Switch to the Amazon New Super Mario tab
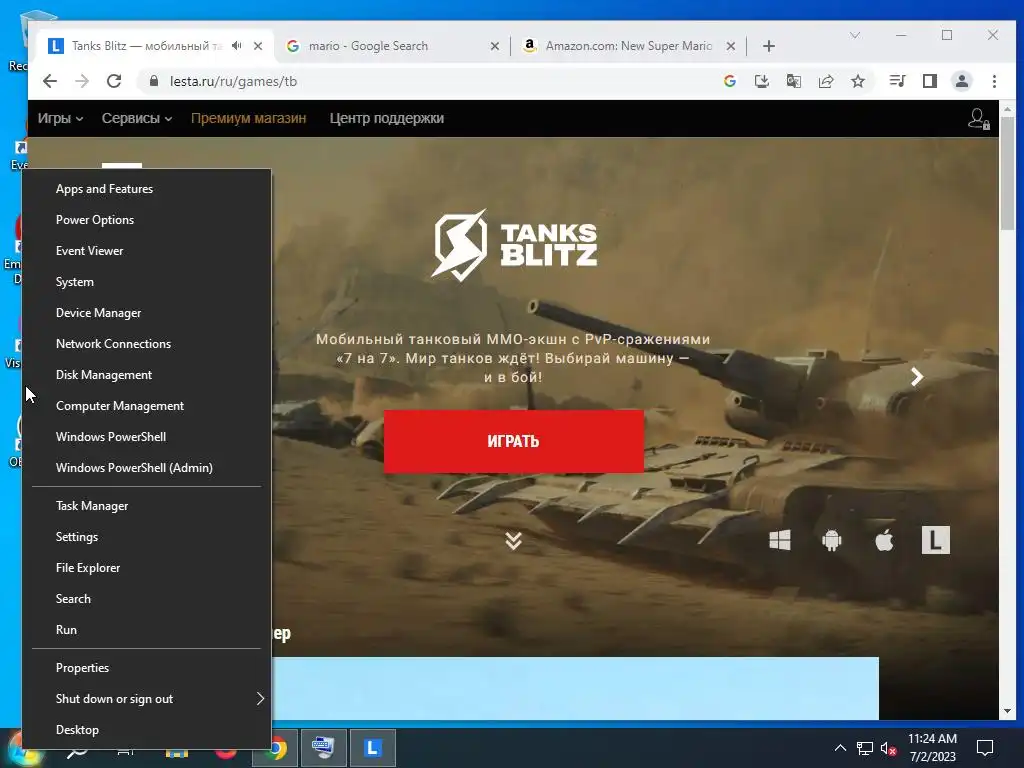1024x768 pixels. coord(628,46)
